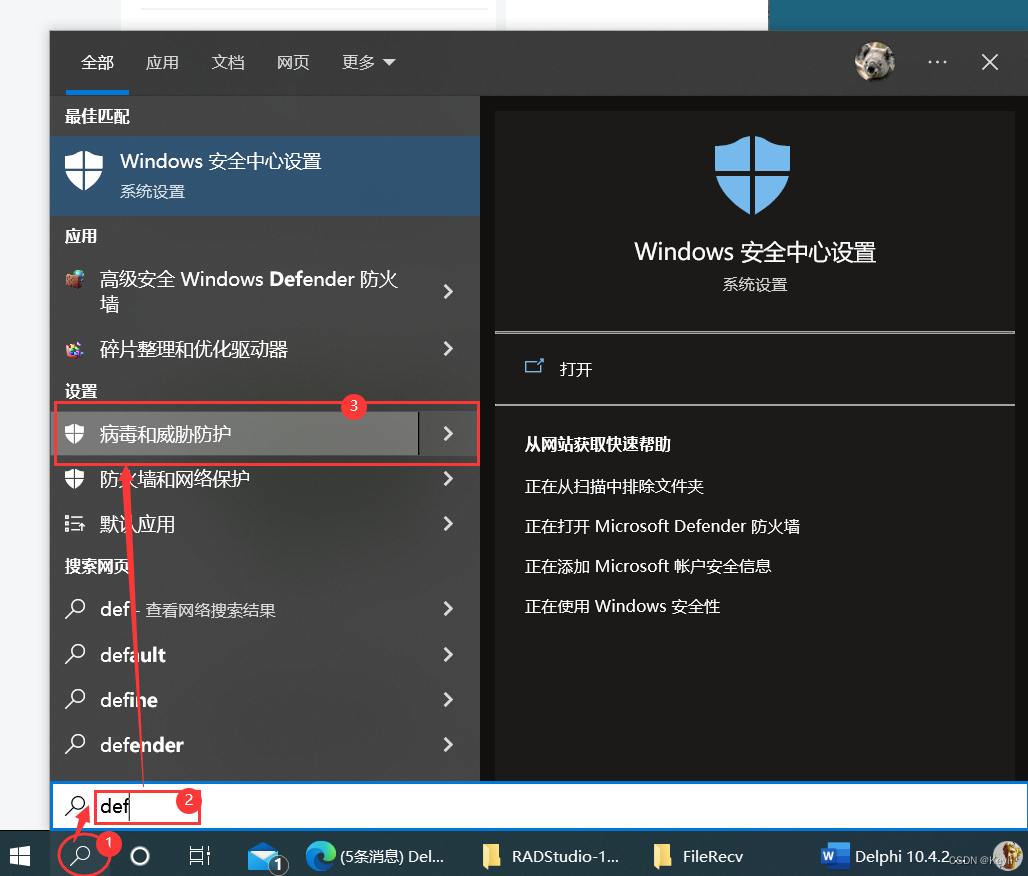This screenshot has height=876, width=1028.
Task: Expand the define suggestion arrow
Action: click(x=448, y=700)
